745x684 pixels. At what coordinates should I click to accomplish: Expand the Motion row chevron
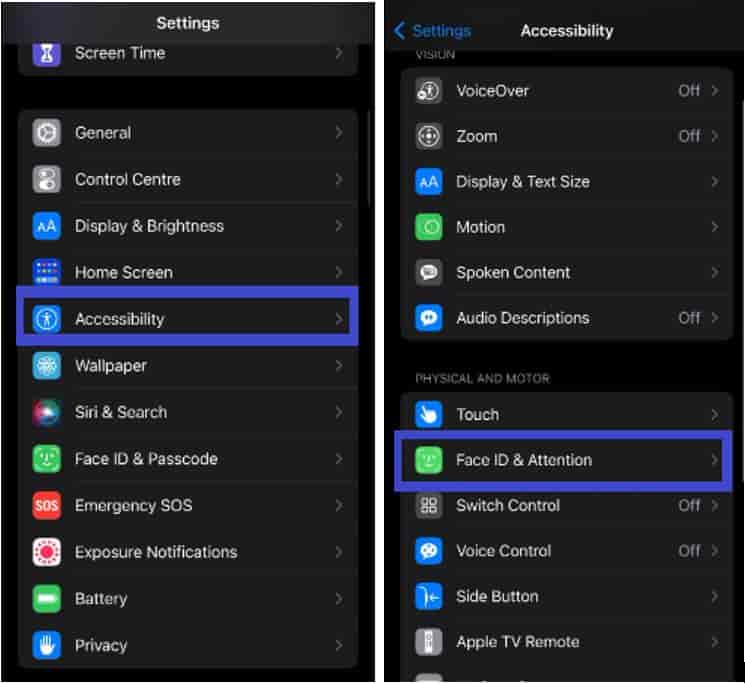[x=715, y=227]
